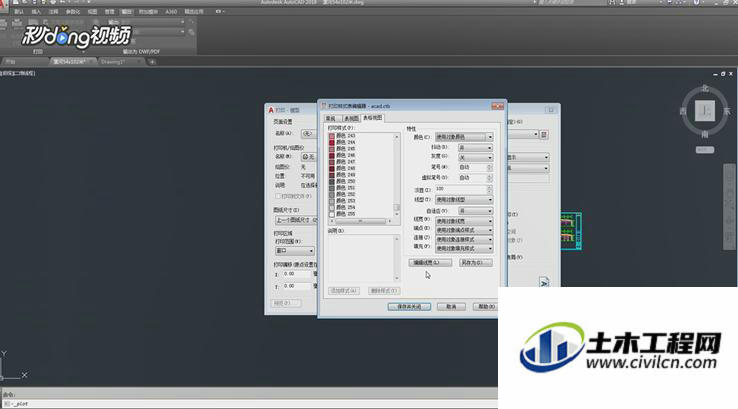Open the 表格视图 tab in the plot style editor
This screenshot has height=409, width=738.
pyautogui.click(x=372, y=118)
